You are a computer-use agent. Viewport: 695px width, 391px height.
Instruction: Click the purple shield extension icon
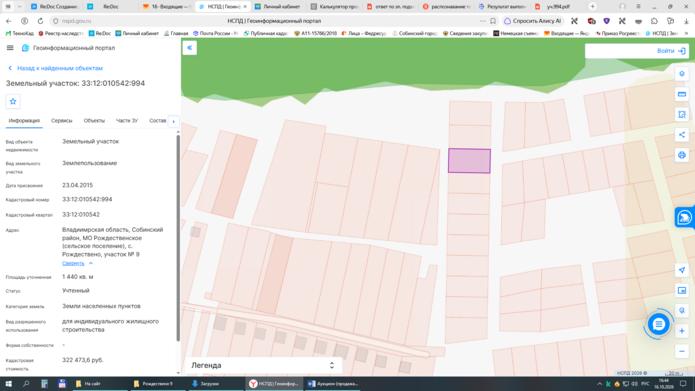(x=606, y=21)
